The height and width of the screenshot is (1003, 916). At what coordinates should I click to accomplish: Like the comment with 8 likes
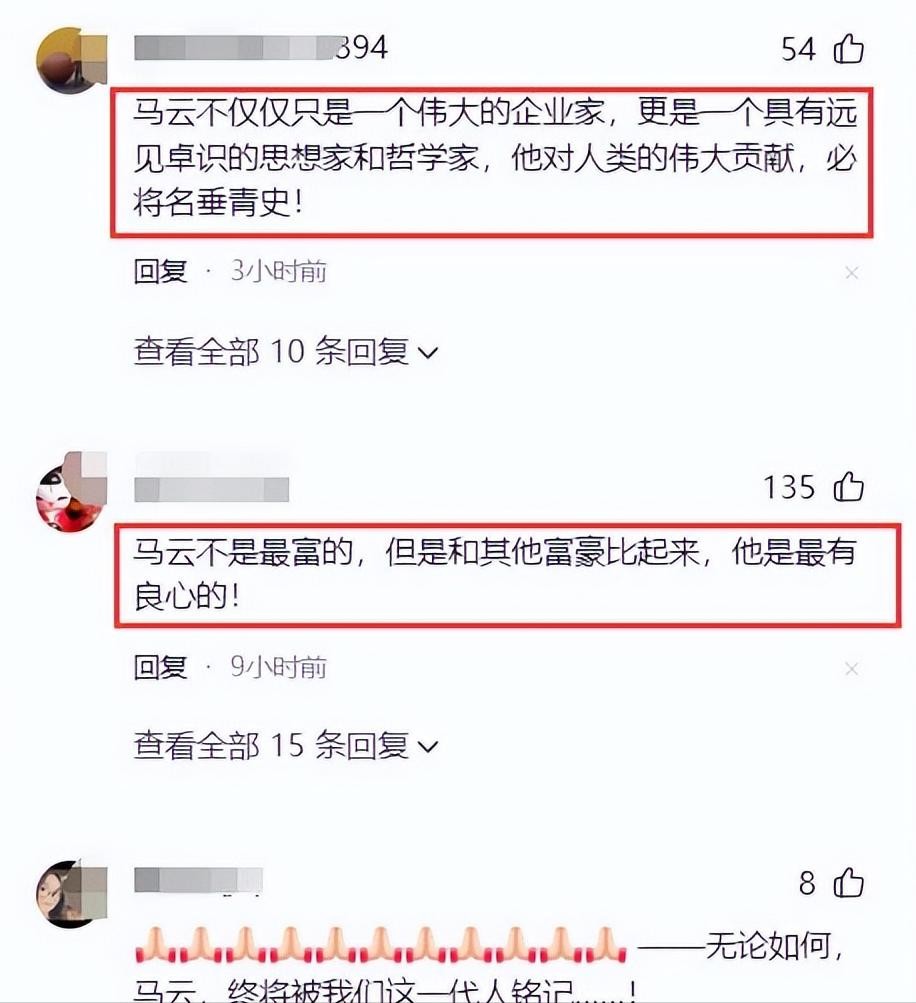(849, 883)
